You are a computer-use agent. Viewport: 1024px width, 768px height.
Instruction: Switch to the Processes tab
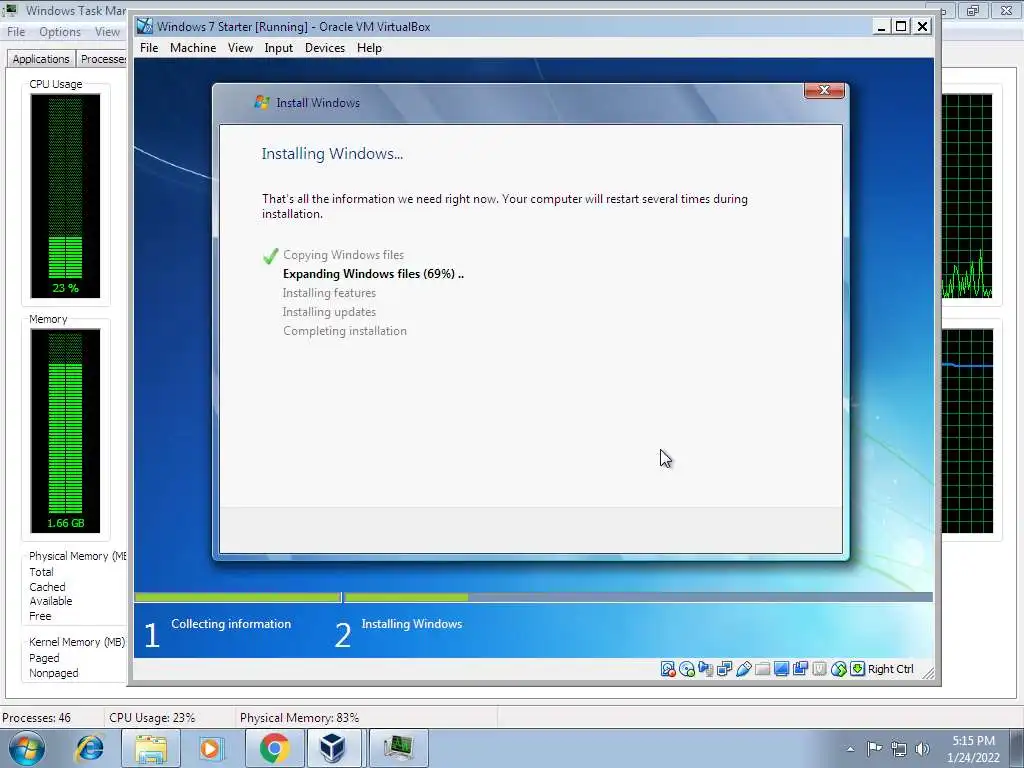(103, 59)
